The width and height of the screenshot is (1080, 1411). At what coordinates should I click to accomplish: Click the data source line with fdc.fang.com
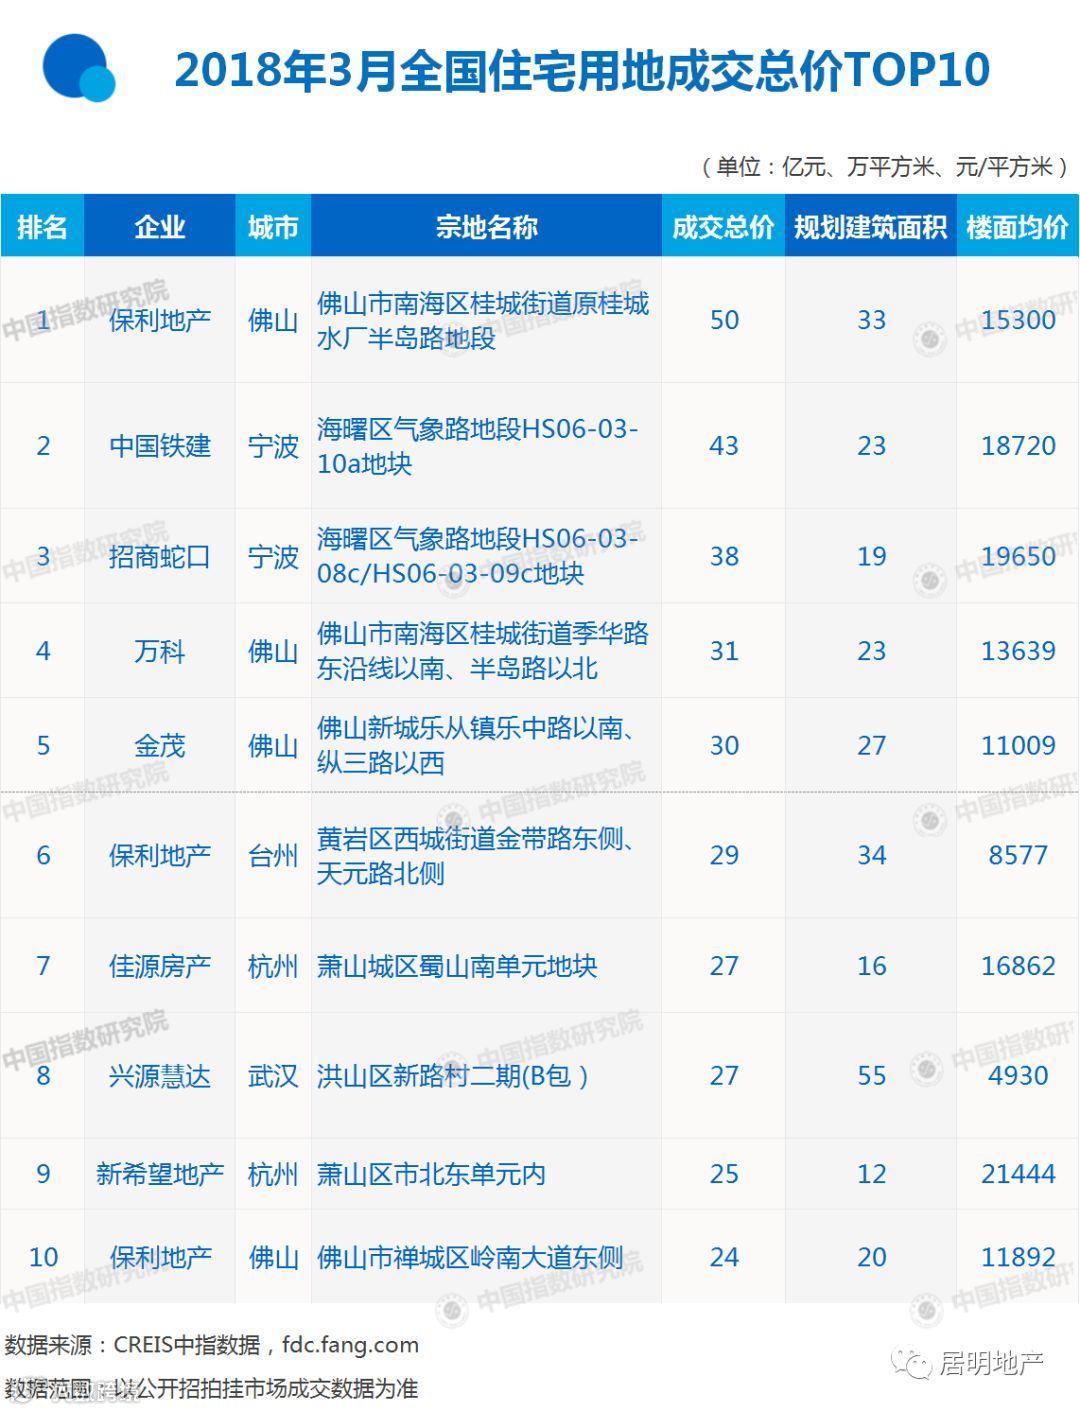coord(211,1345)
